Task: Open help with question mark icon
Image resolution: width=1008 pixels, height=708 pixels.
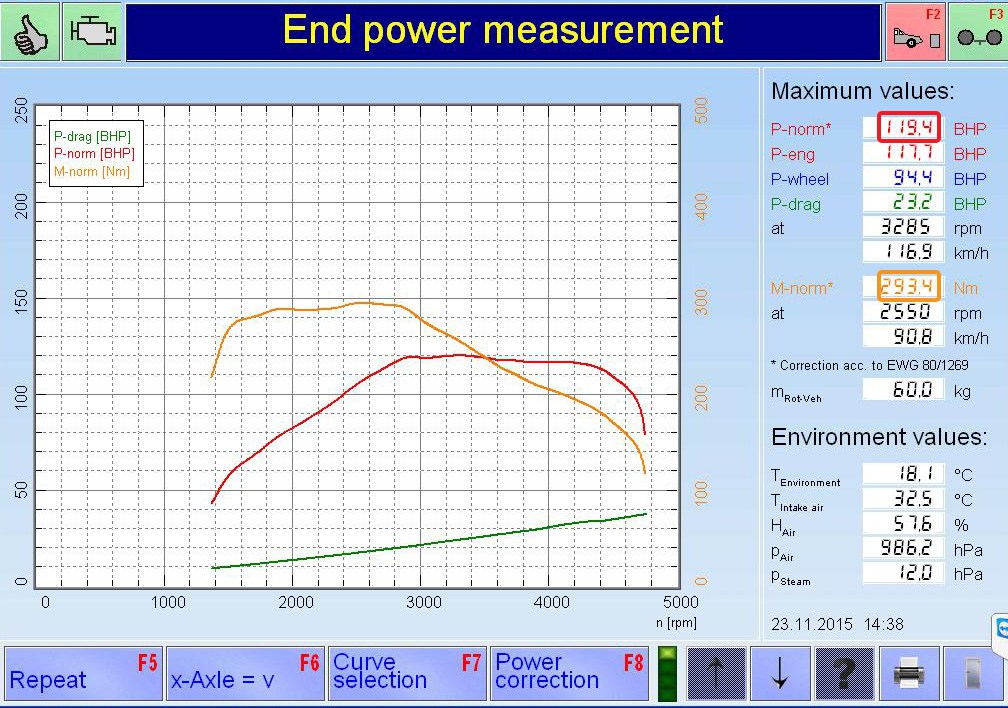Action: (x=844, y=674)
